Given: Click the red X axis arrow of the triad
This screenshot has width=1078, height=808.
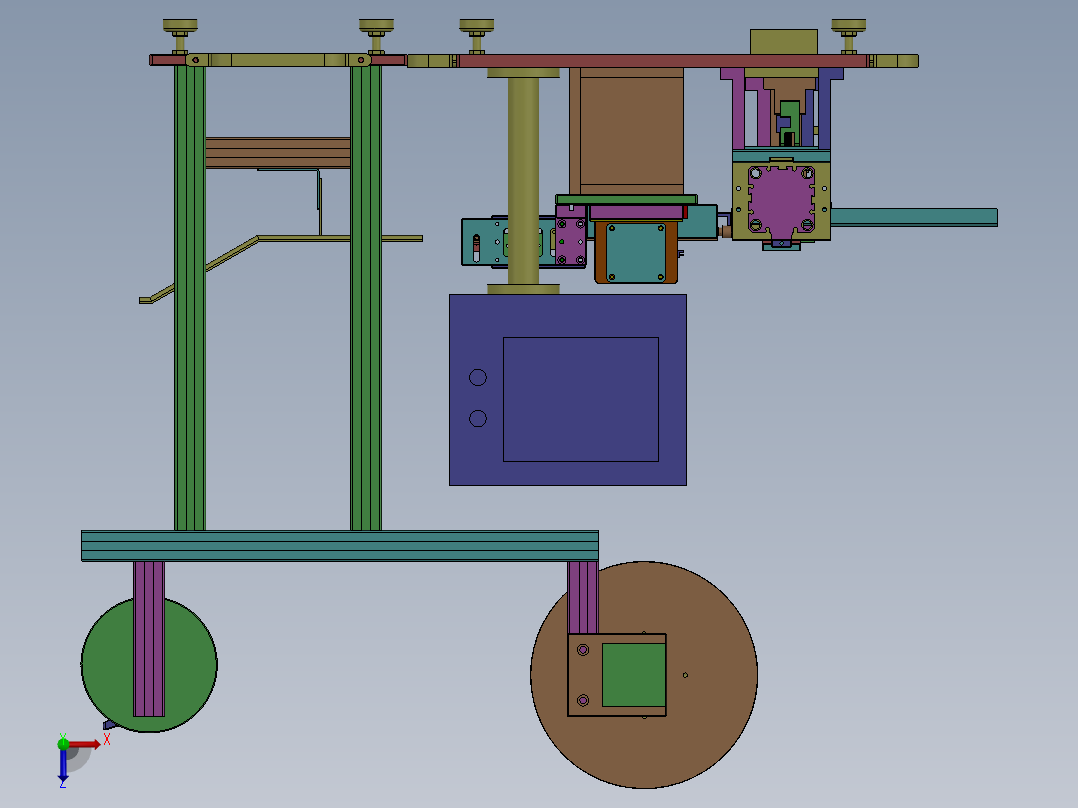Looking at the screenshot, I should (84, 744).
